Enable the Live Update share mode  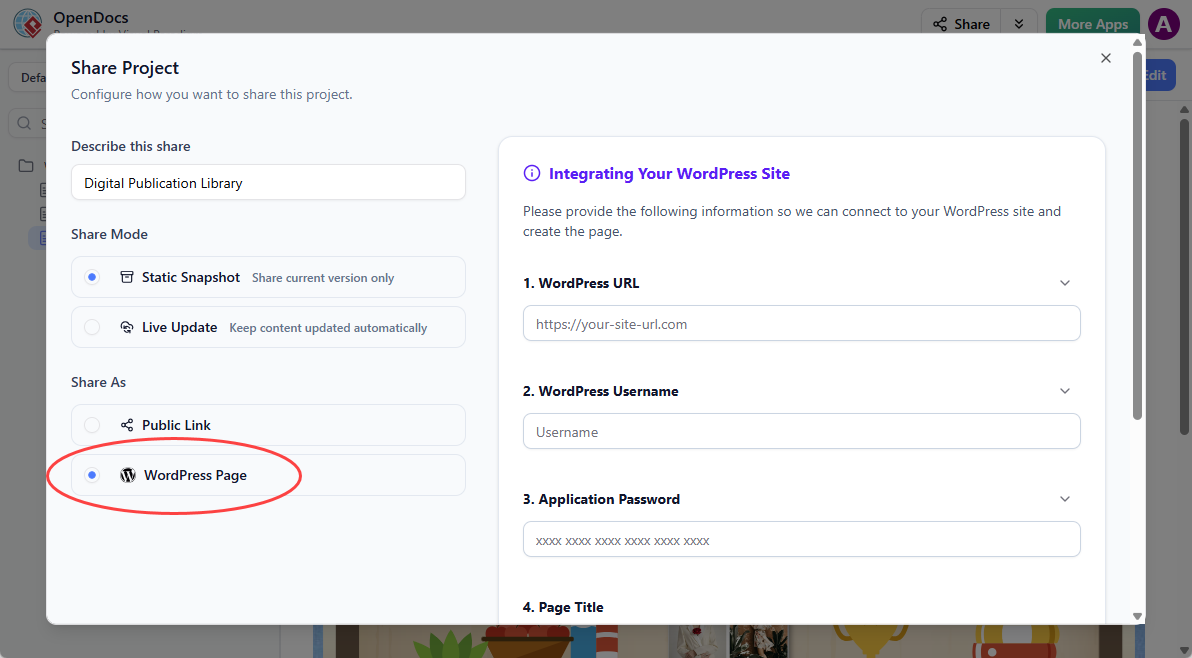92,327
